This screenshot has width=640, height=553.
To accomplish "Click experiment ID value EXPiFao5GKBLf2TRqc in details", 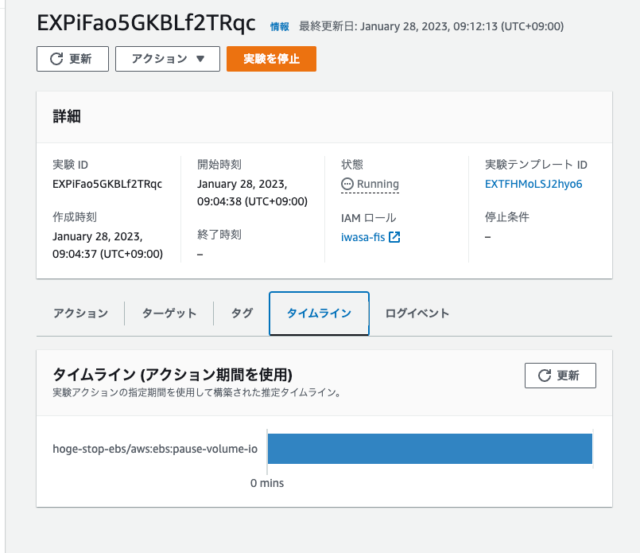I will point(107,184).
